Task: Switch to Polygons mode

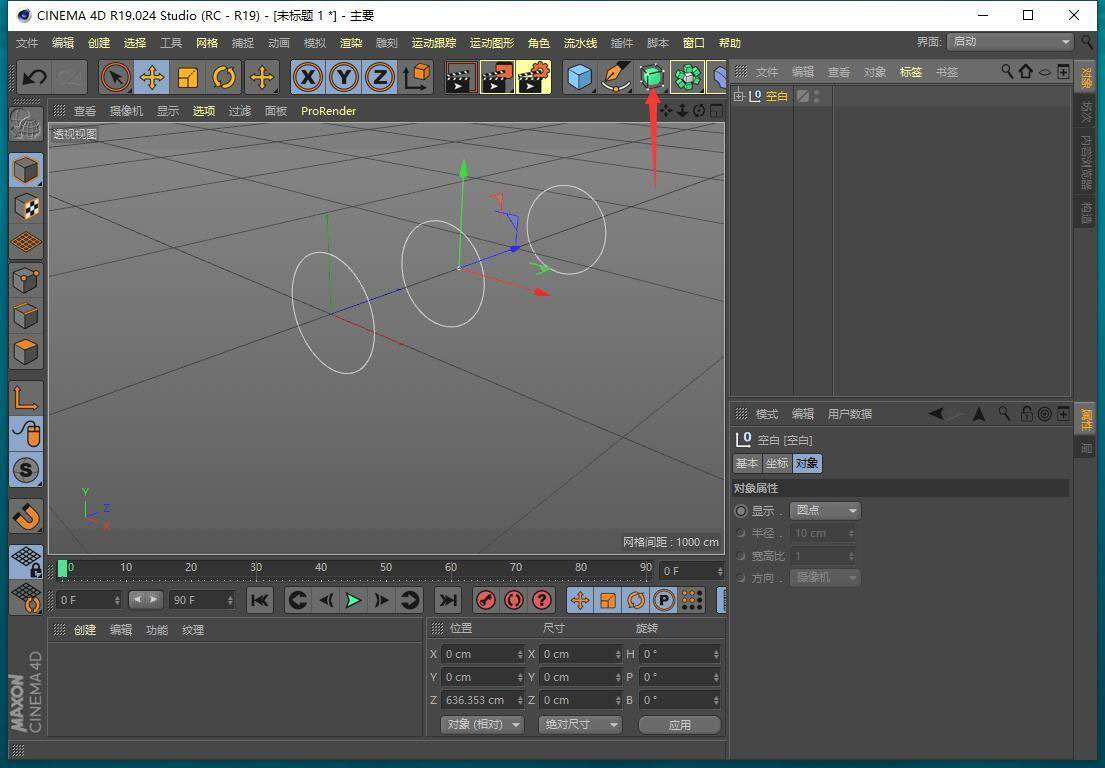Action: [x=26, y=352]
